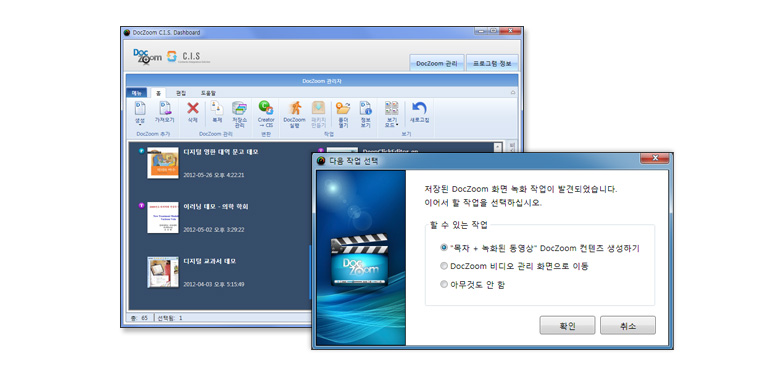Click the 취소 cancel button
Viewport: 767px width, 392px height.
tap(628, 325)
